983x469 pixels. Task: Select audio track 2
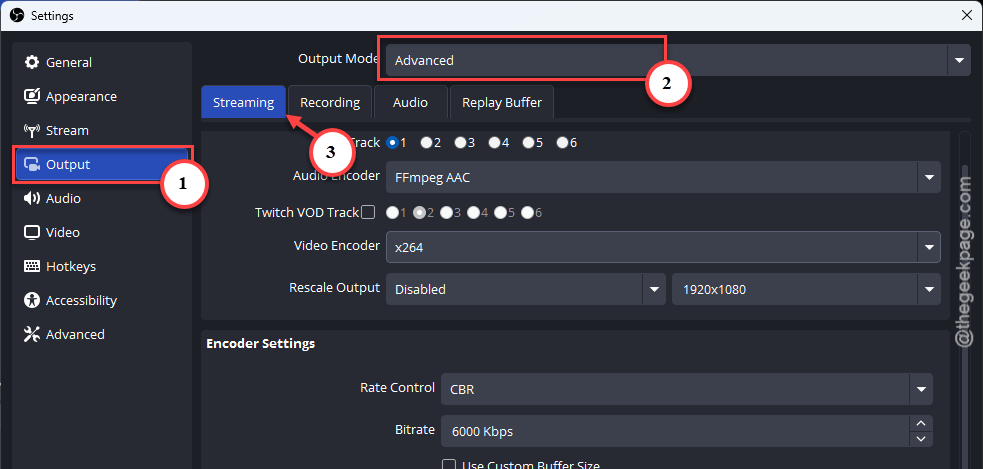[x=426, y=142]
